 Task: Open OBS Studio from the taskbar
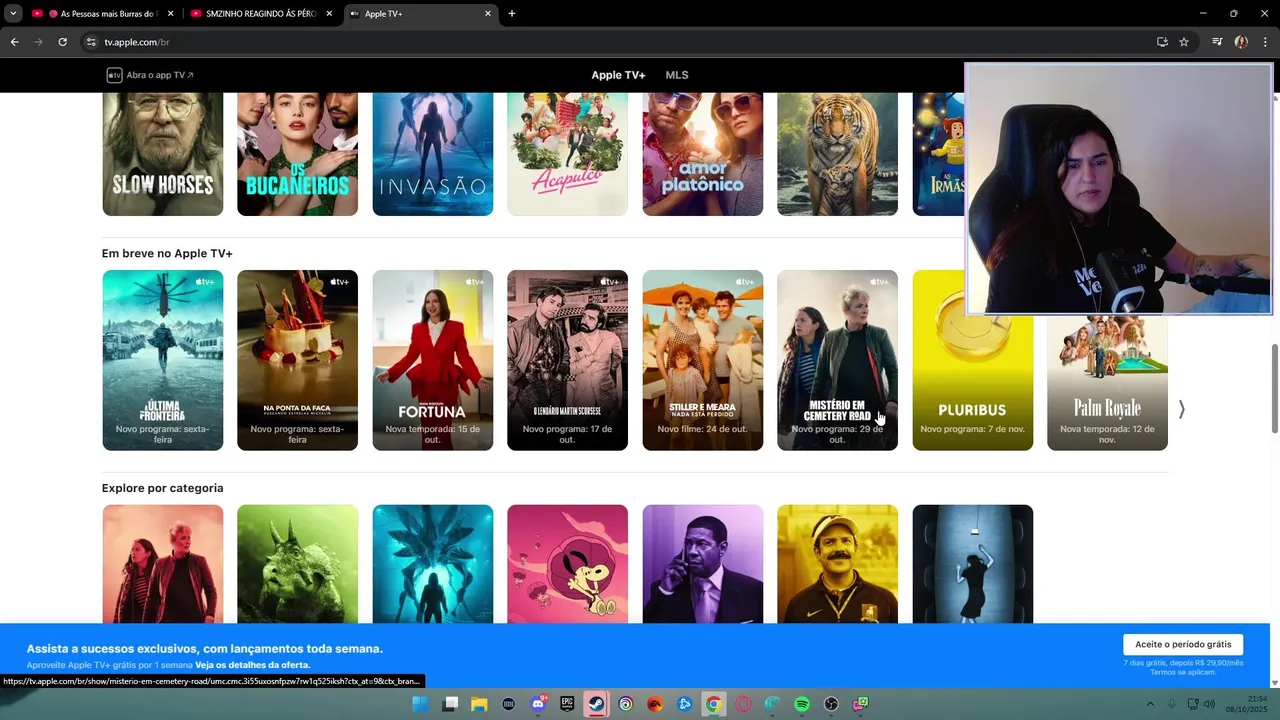click(x=831, y=704)
